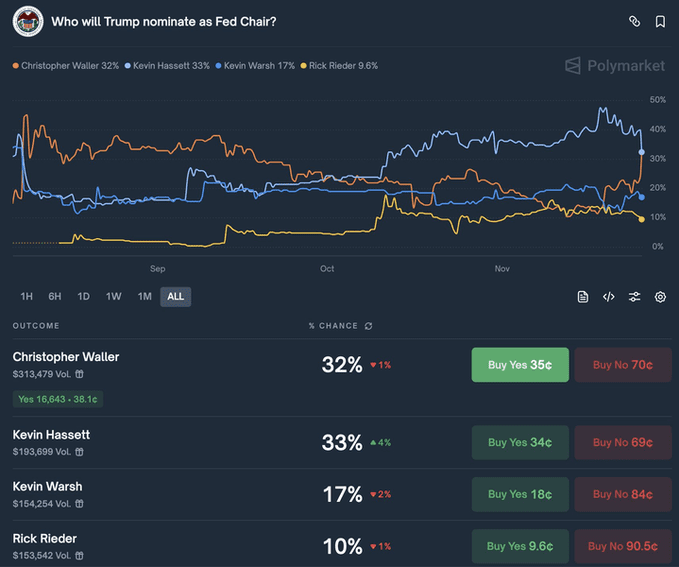Buy No for Kevin Hassett at 69¢
Viewport: 679px width, 567px height.
pos(622,442)
